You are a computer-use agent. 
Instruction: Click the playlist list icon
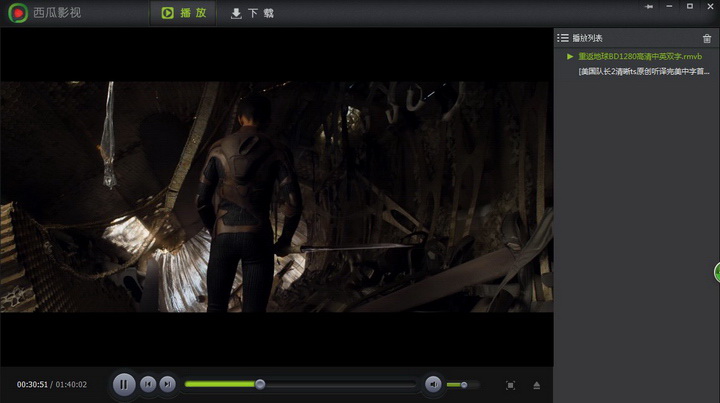[563, 38]
